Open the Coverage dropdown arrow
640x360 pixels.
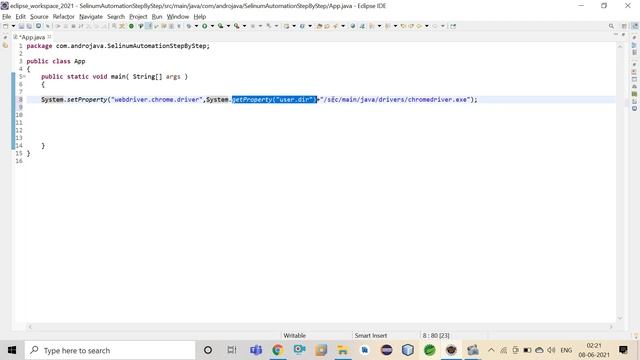pyautogui.click(x=228, y=26)
